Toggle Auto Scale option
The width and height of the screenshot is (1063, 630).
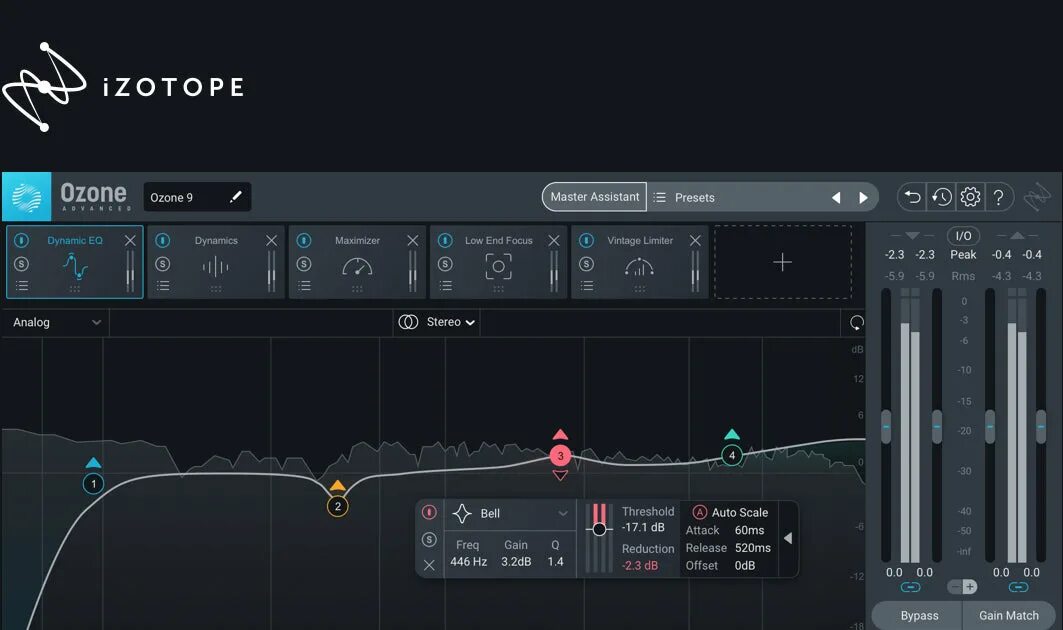coord(730,513)
